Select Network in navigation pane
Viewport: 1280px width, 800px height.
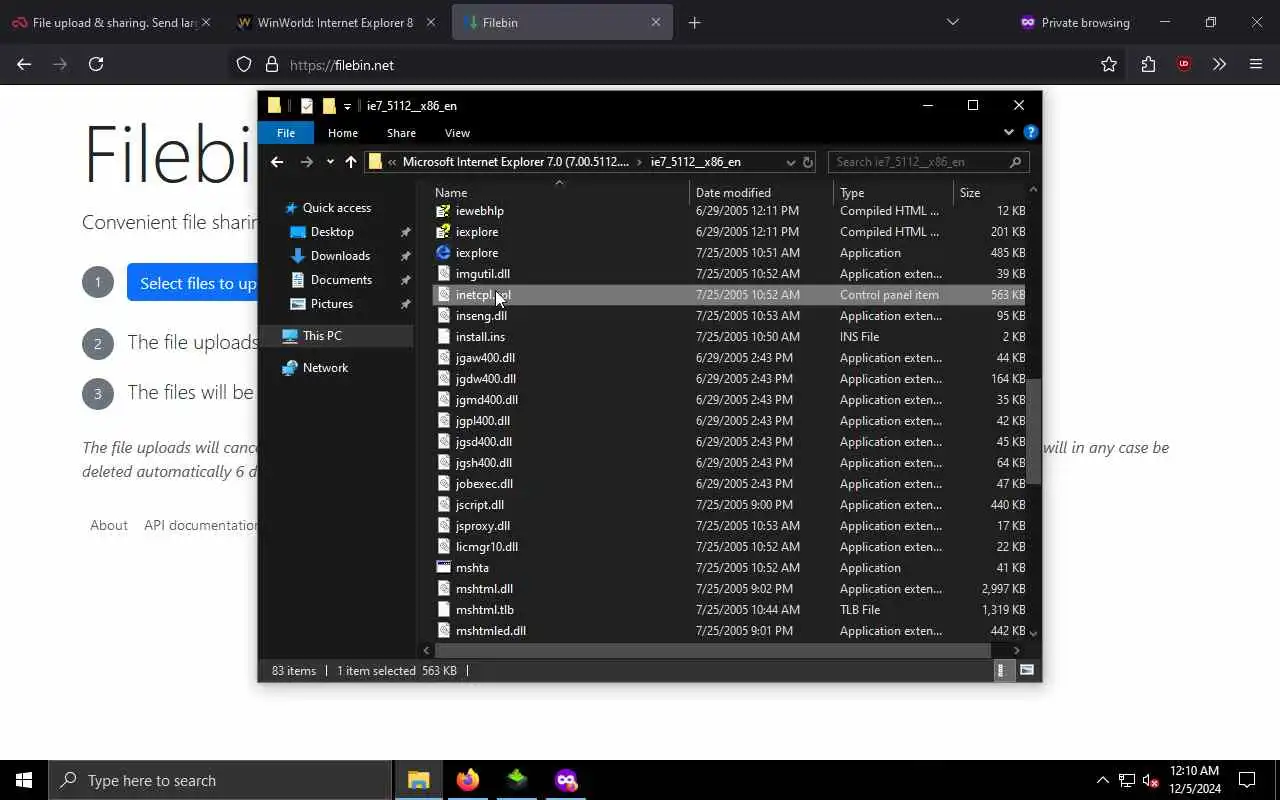325,368
